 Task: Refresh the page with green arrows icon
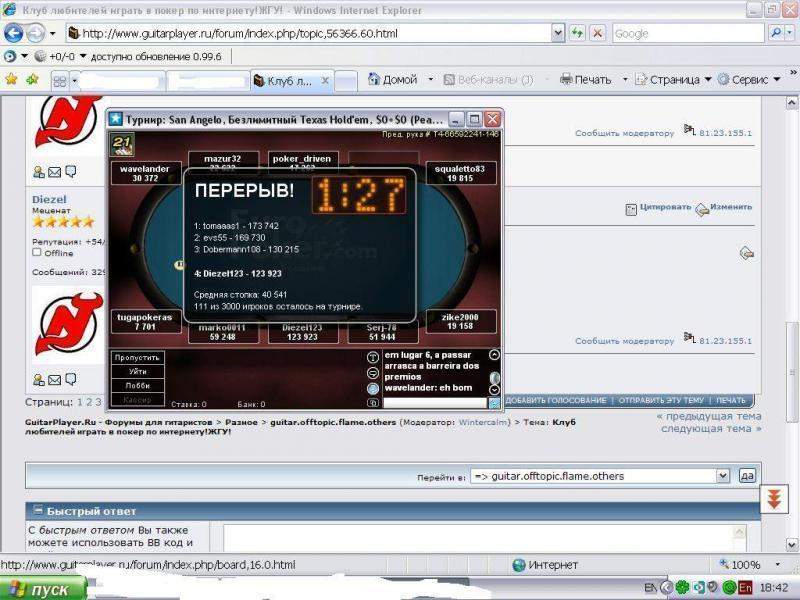[x=577, y=34]
